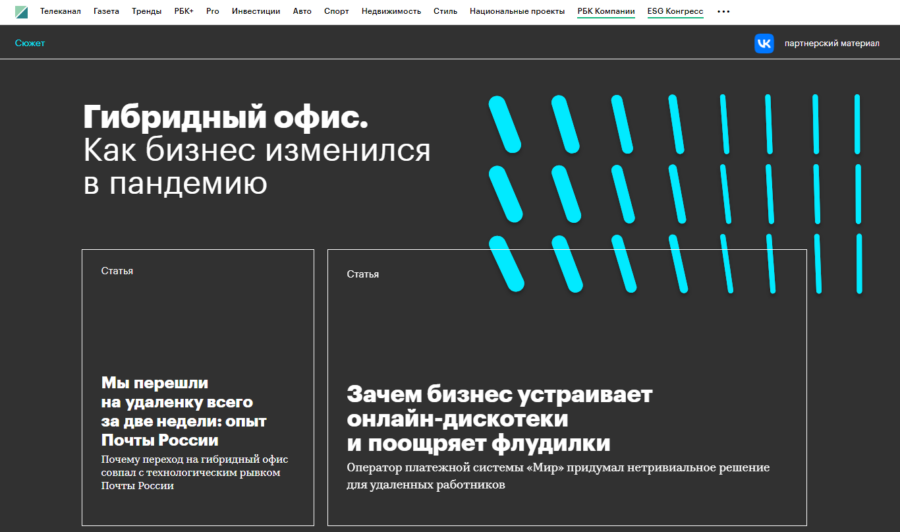Click the VK logo icon
This screenshot has width=900, height=532.
click(764, 44)
